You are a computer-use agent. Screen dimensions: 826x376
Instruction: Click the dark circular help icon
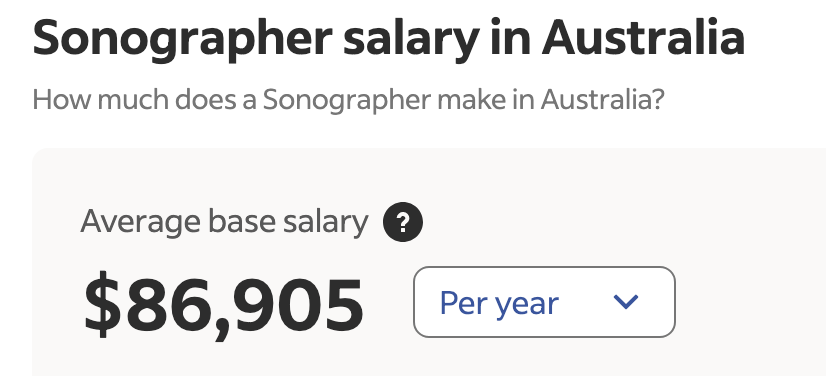[x=402, y=222]
